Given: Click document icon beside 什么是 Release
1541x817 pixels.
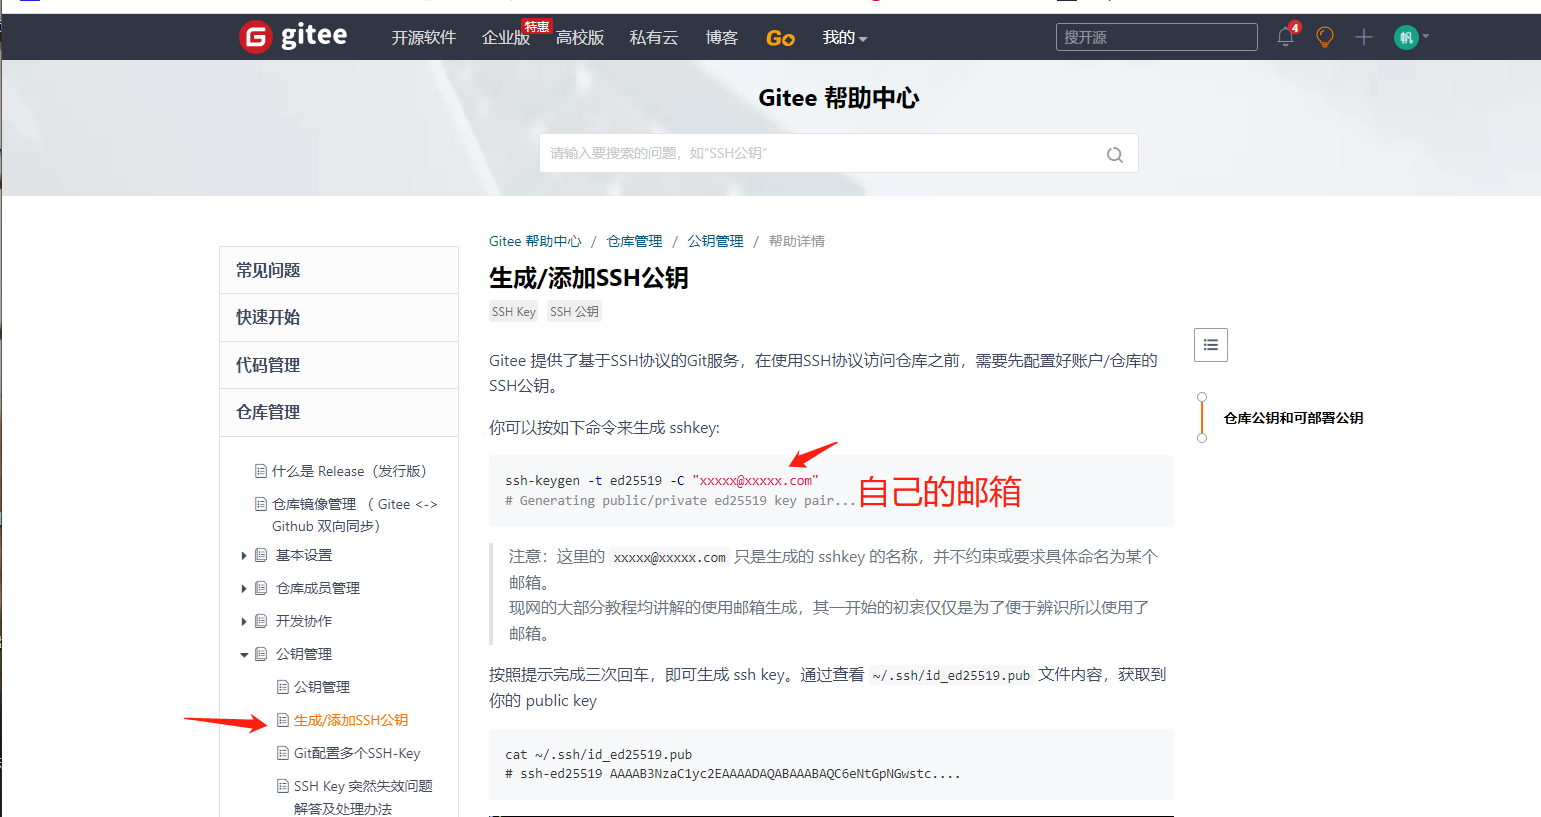Looking at the screenshot, I should [261, 471].
